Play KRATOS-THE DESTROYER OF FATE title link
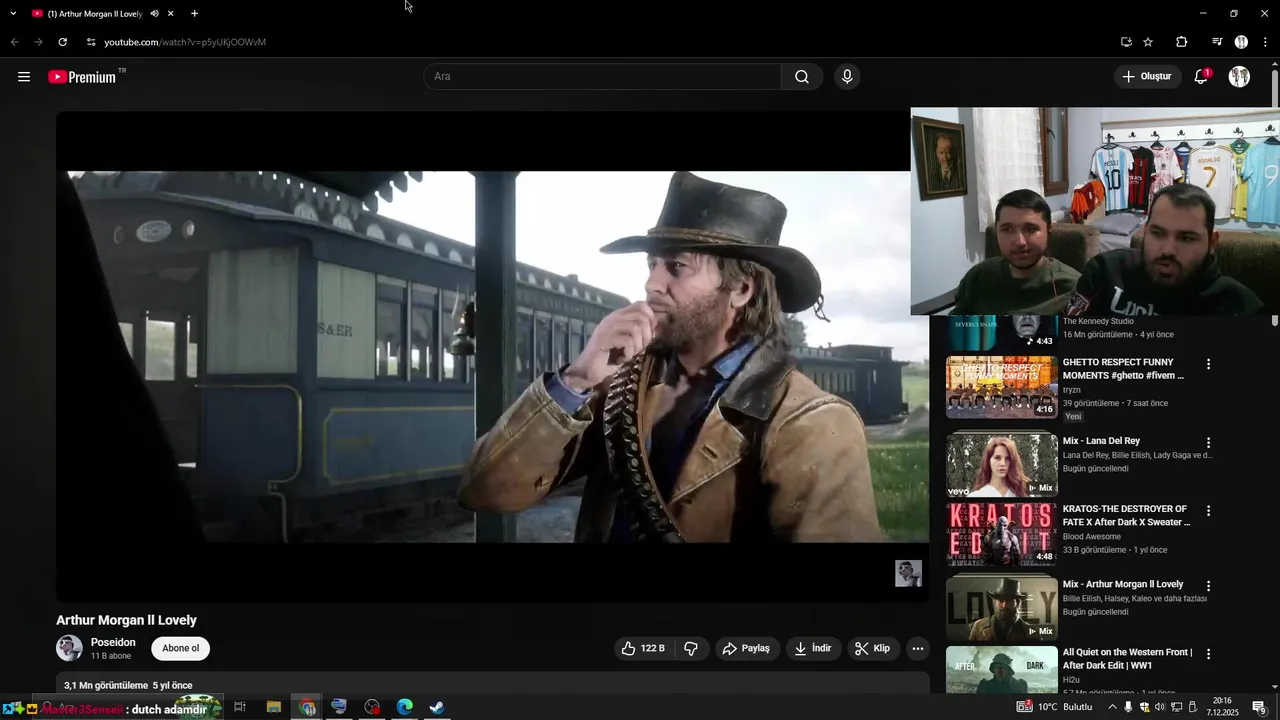This screenshot has width=1280, height=720. (x=1127, y=516)
